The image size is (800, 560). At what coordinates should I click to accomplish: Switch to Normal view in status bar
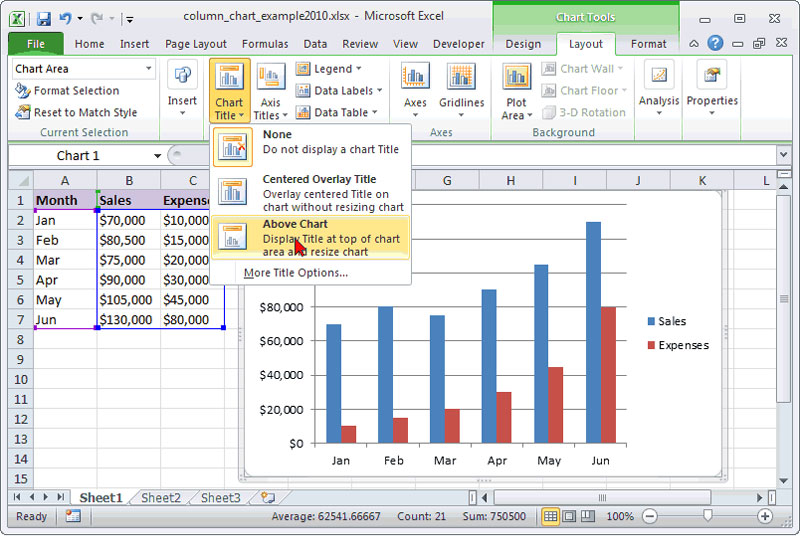pyautogui.click(x=550, y=516)
